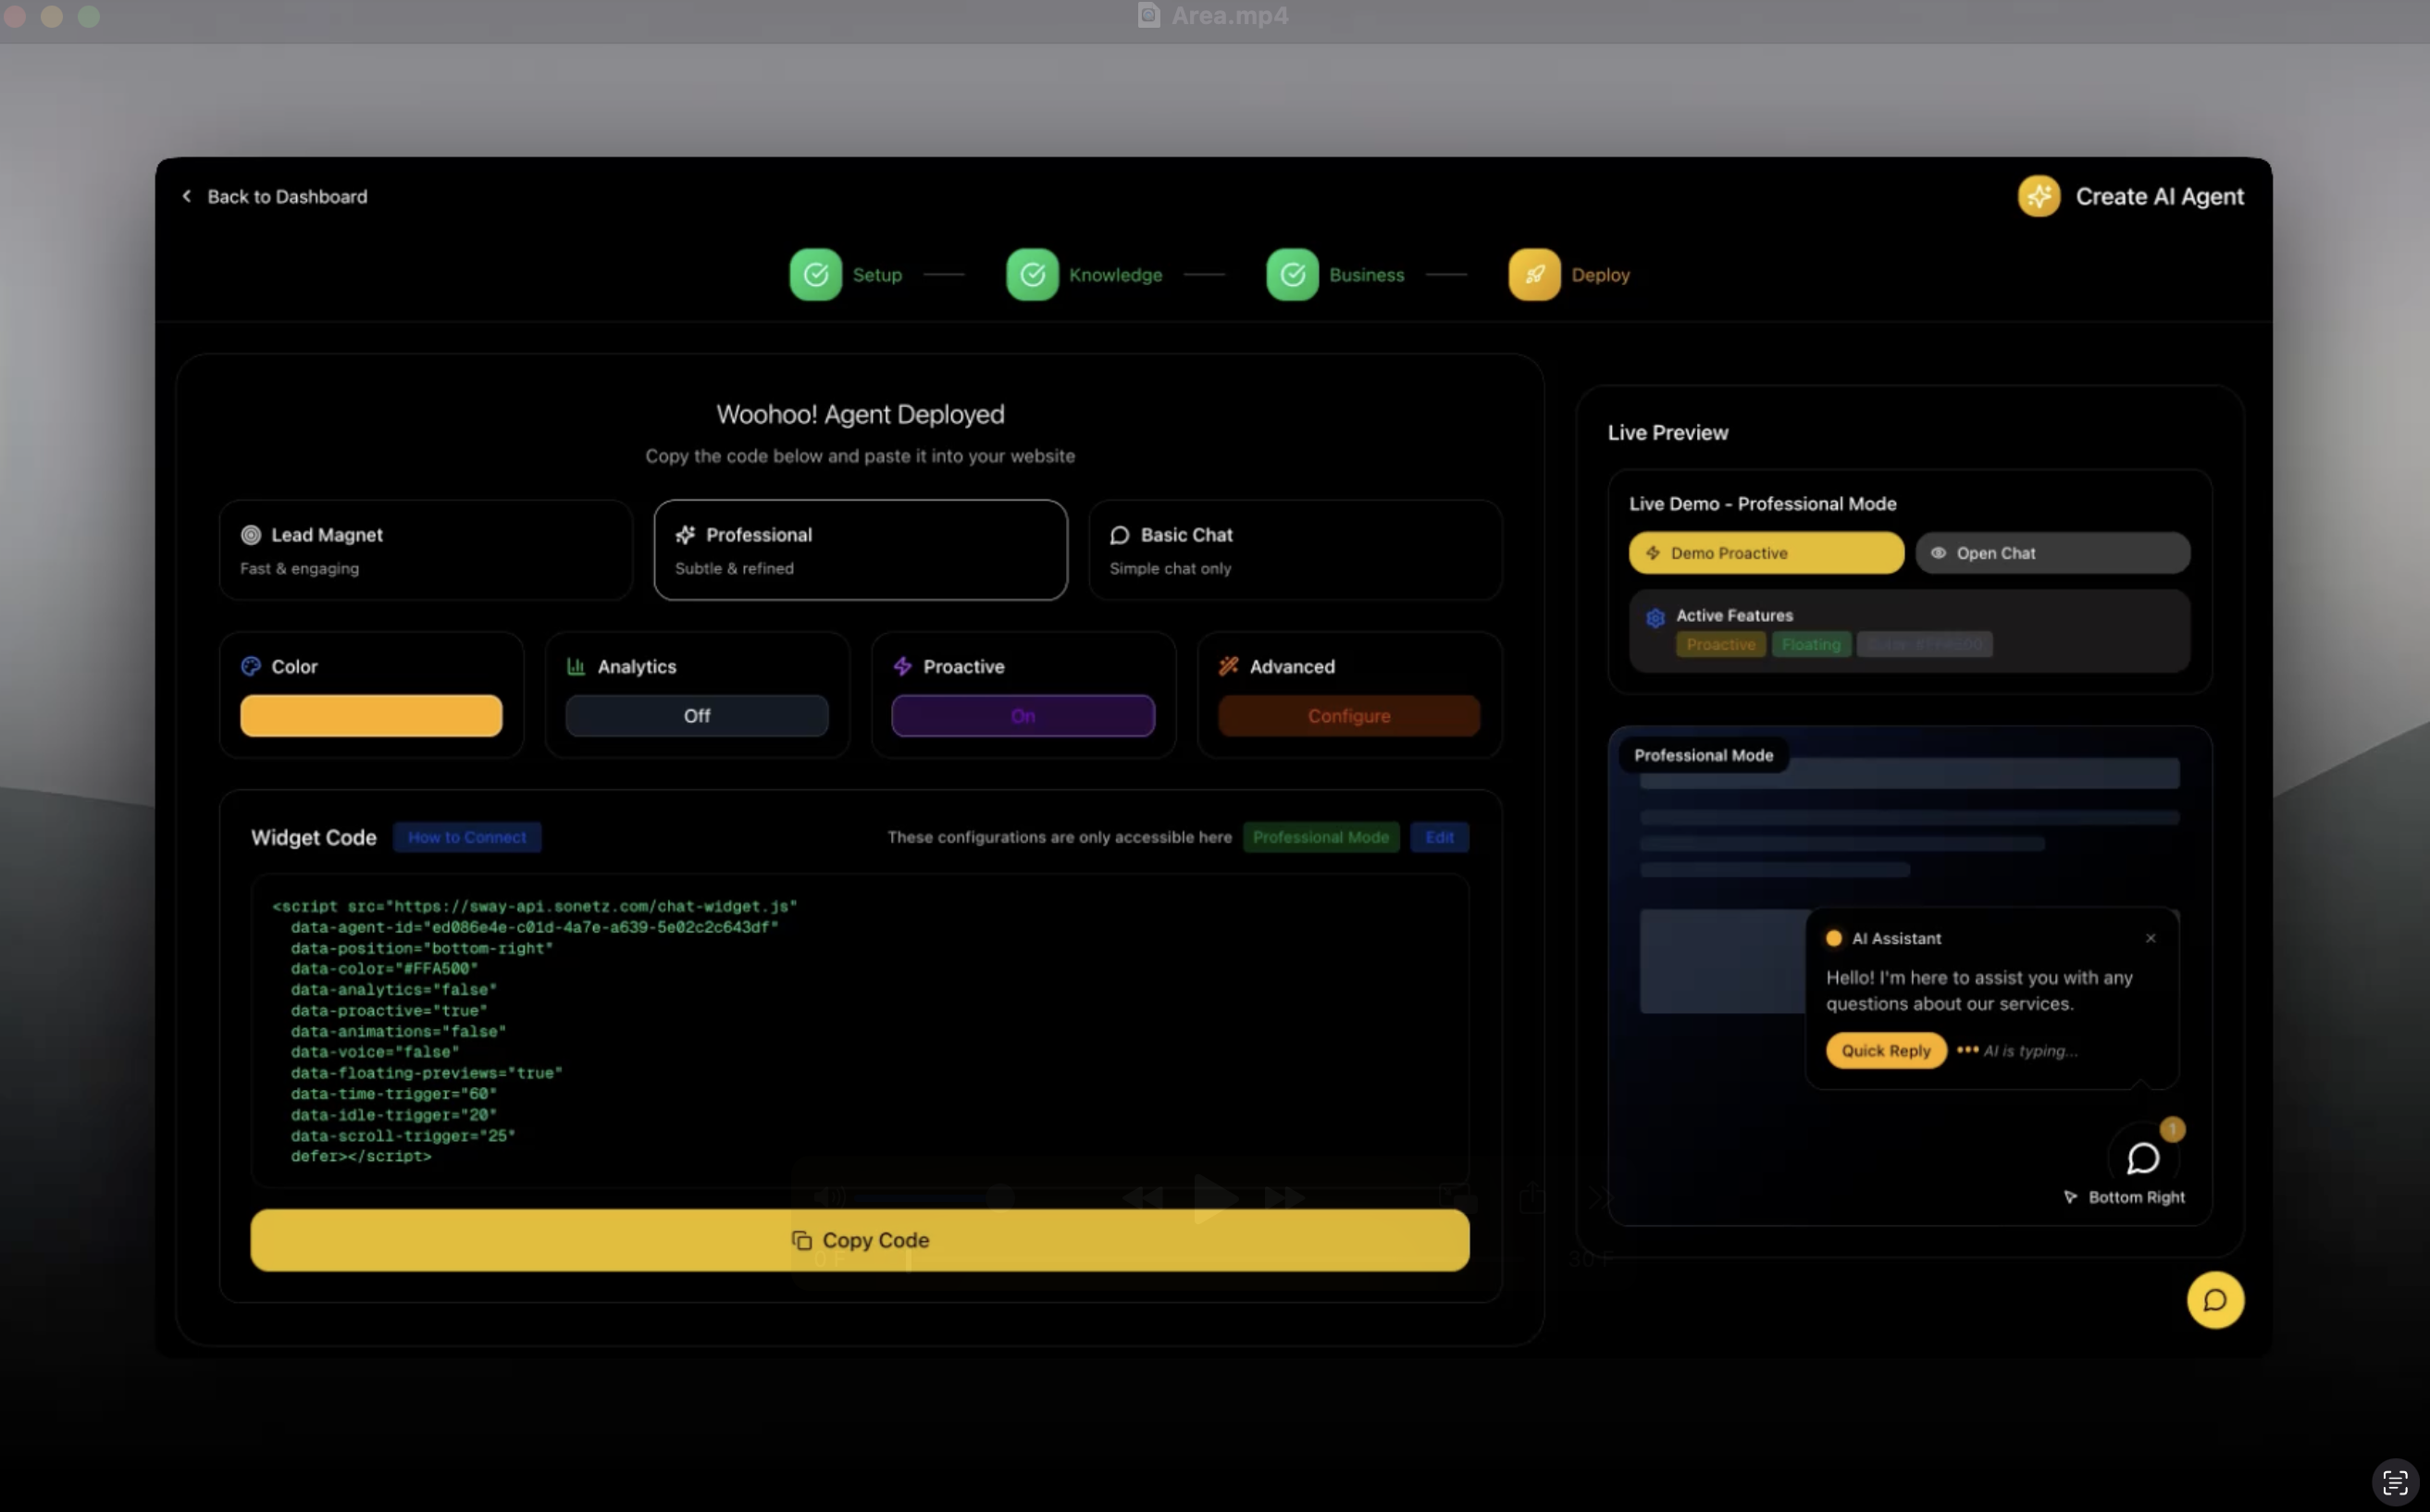The width and height of the screenshot is (2430, 1512).
Task: Click the back arrow to Dashboard
Action: (187, 196)
